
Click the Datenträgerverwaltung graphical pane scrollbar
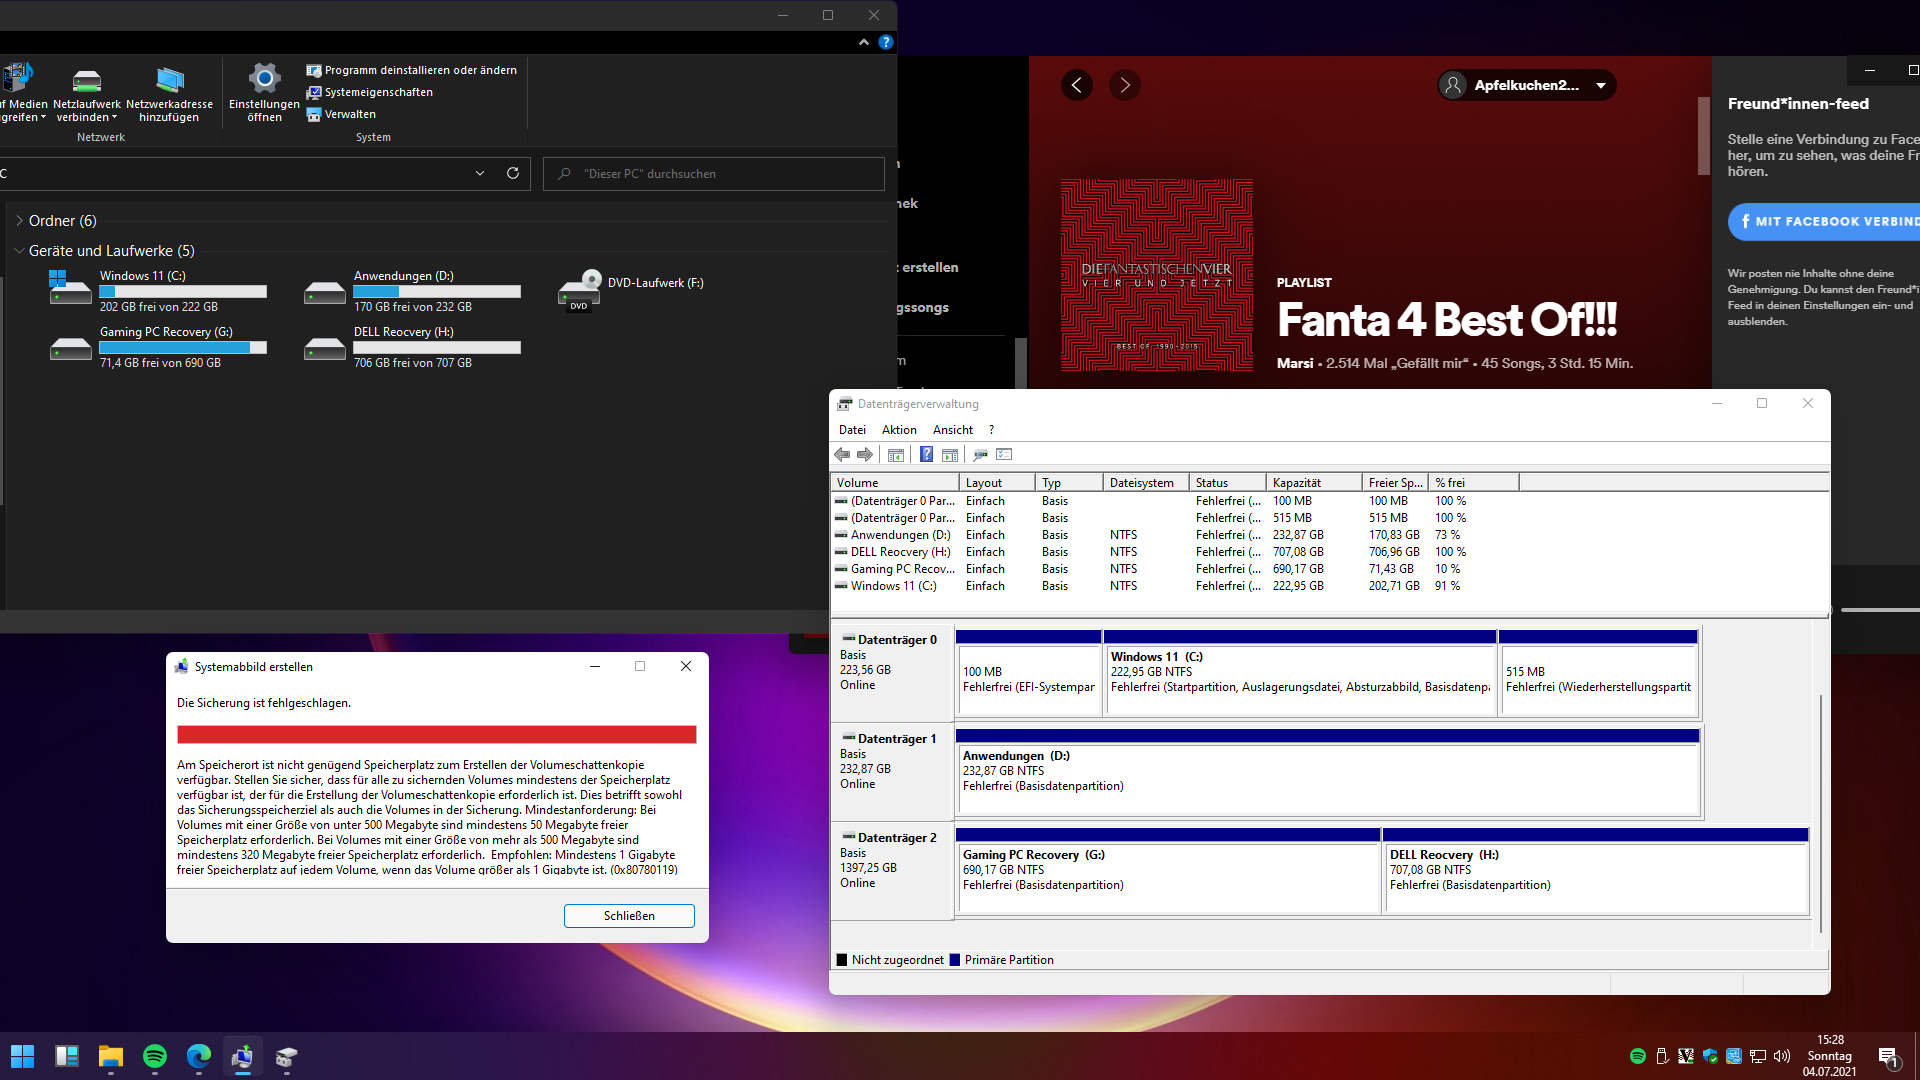(x=1821, y=813)
